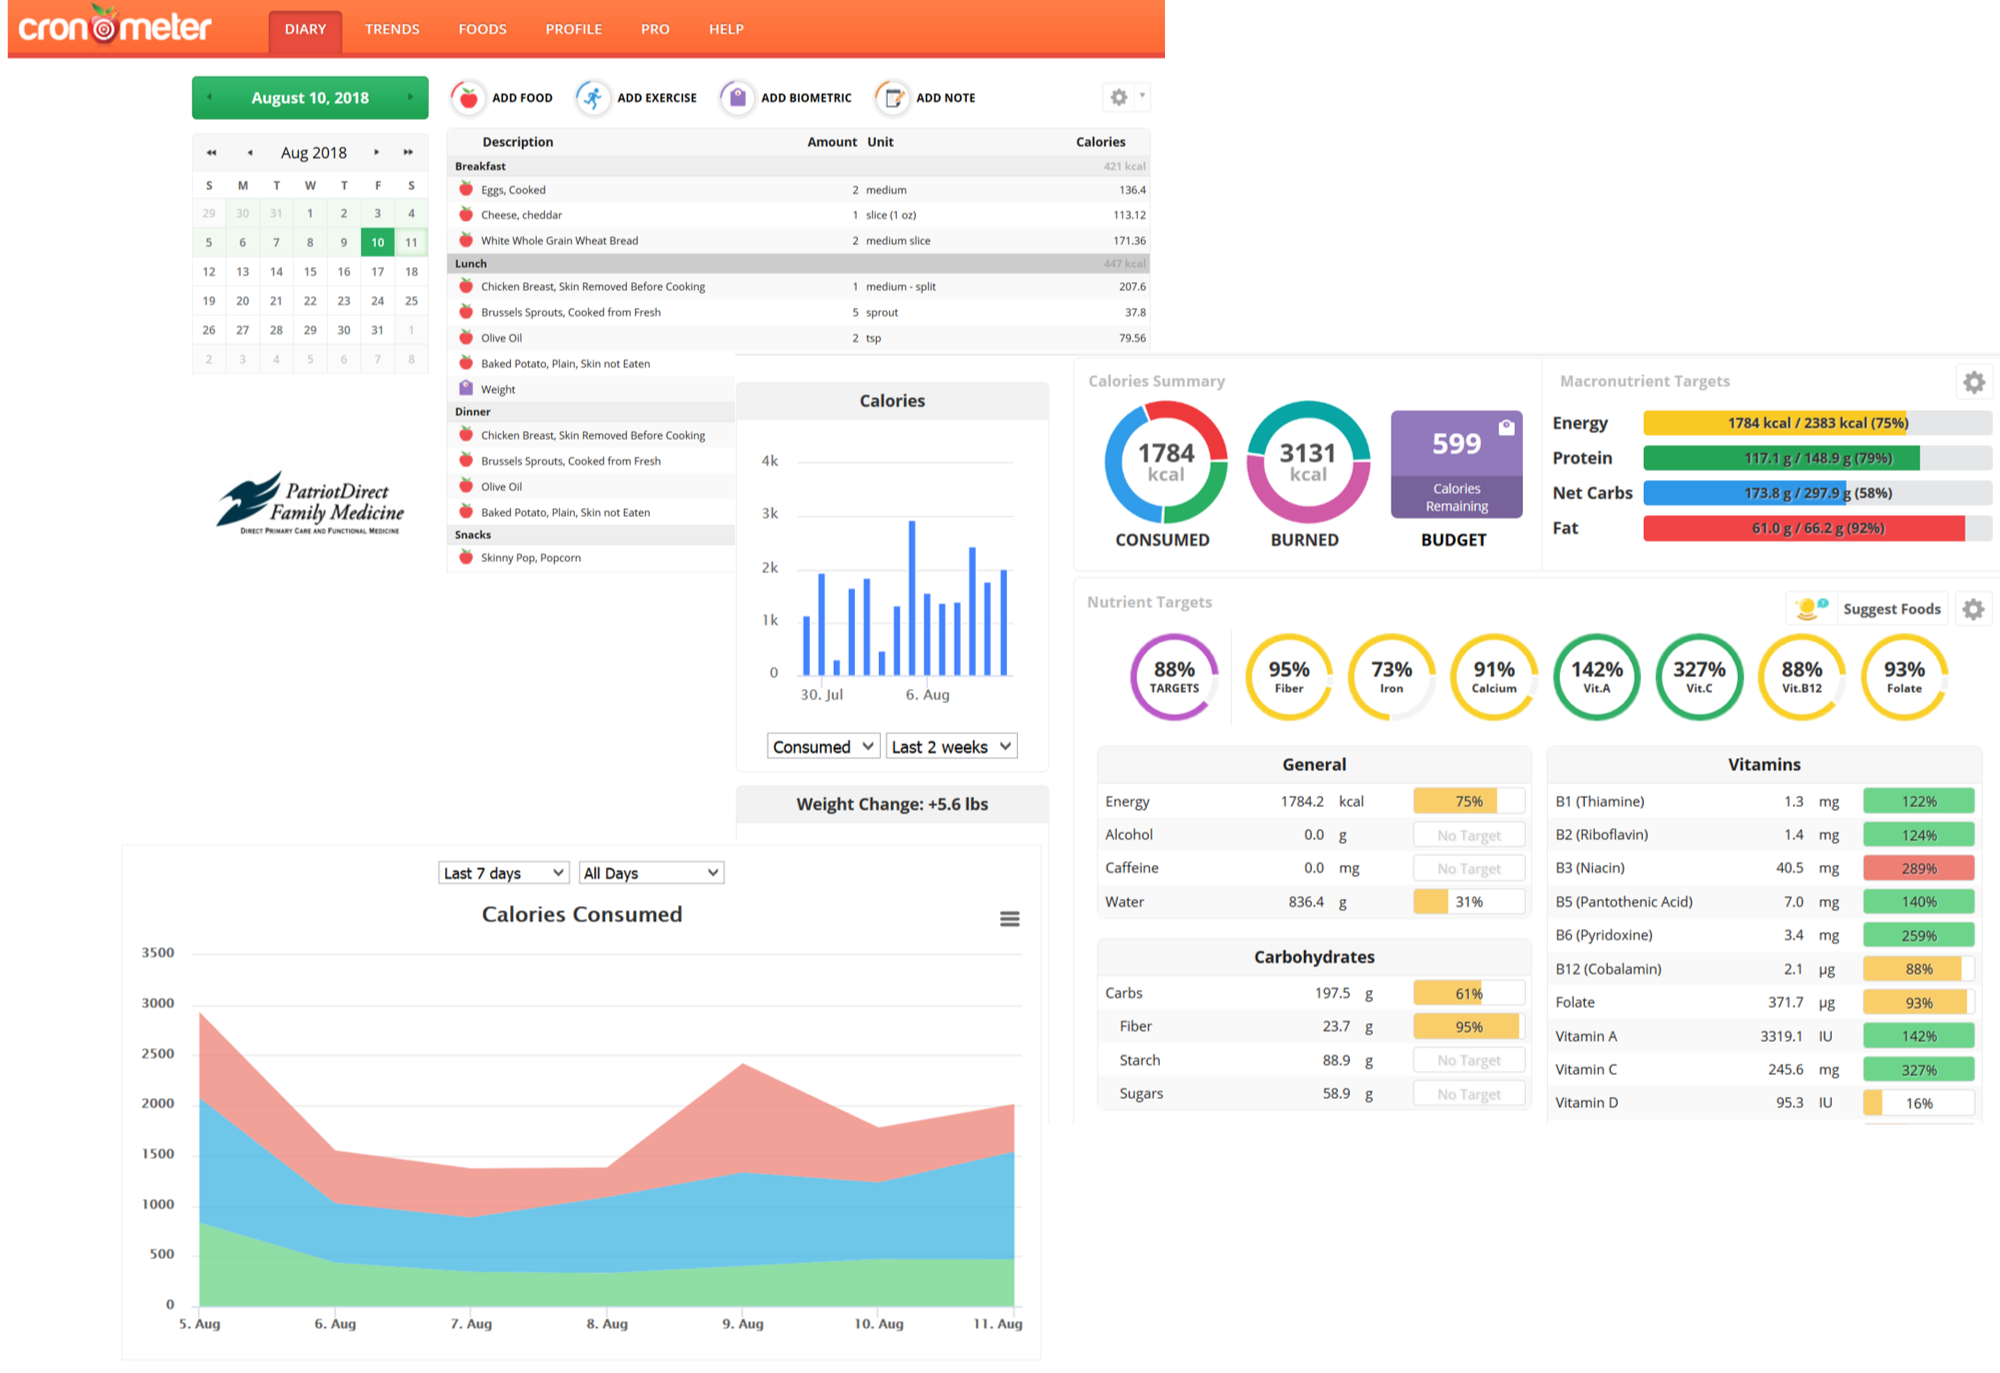Screen dimensions: 2000x1373
Task: Open the Foods tab
Action: tap(482, 29)
